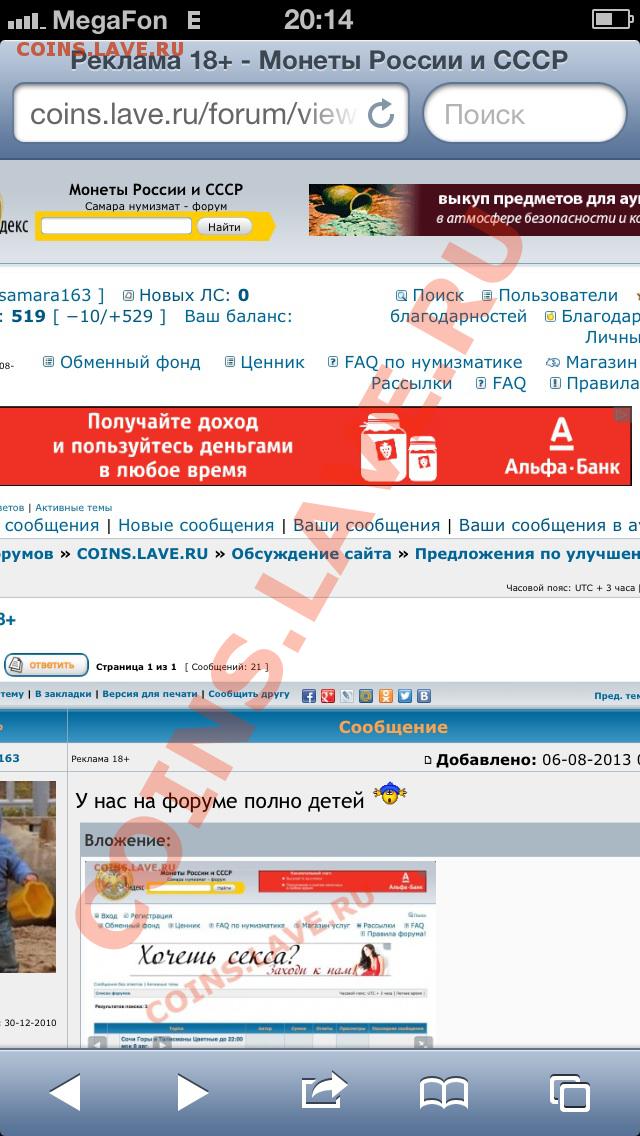Click the Сообщить другу link
This screenshot has width=640, height=1136.
click(x=249, y=694)
